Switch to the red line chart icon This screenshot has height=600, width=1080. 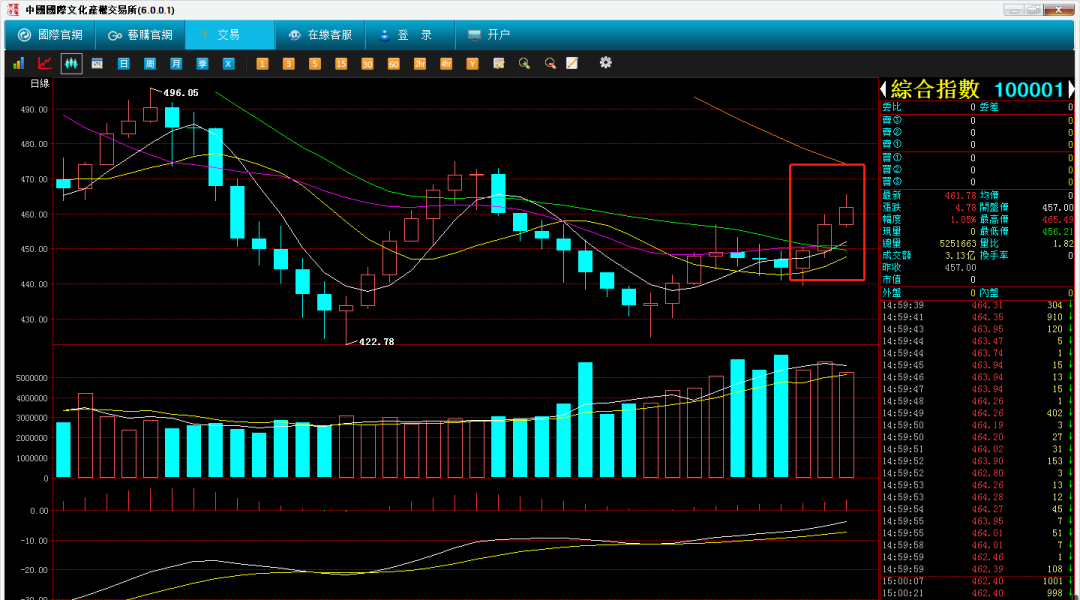click(x=45, y=63)
